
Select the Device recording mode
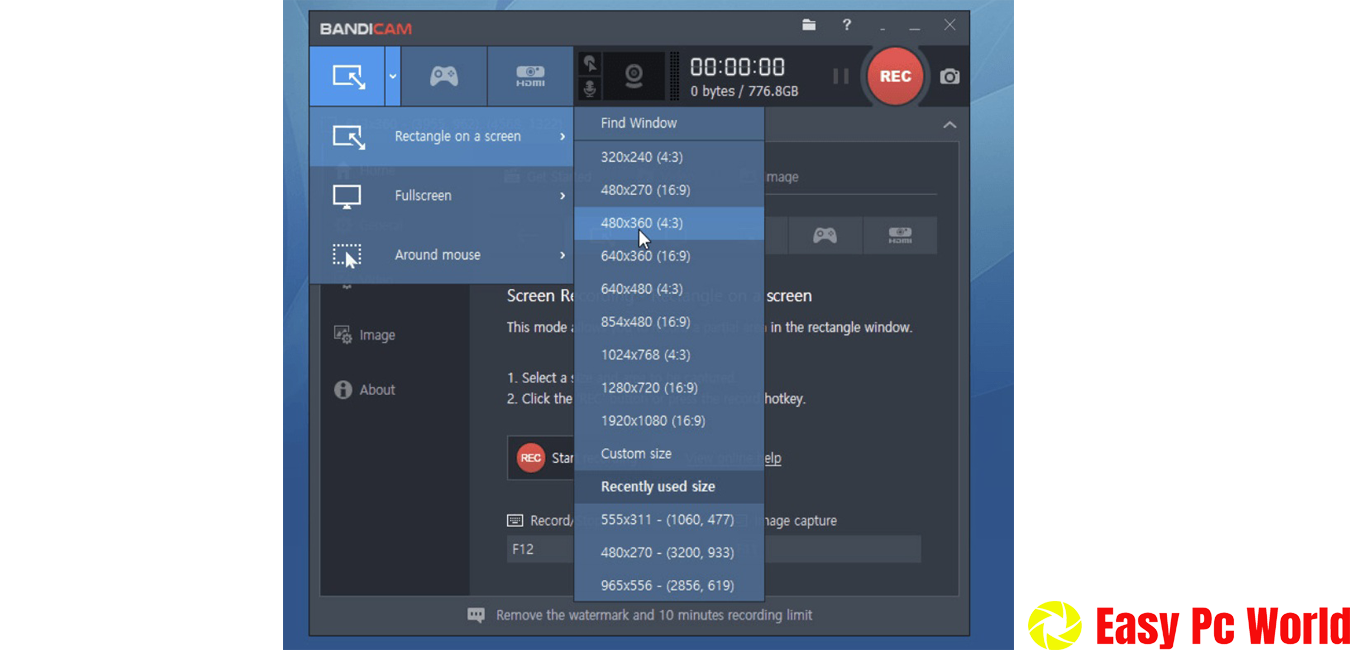tap(529, 76)
